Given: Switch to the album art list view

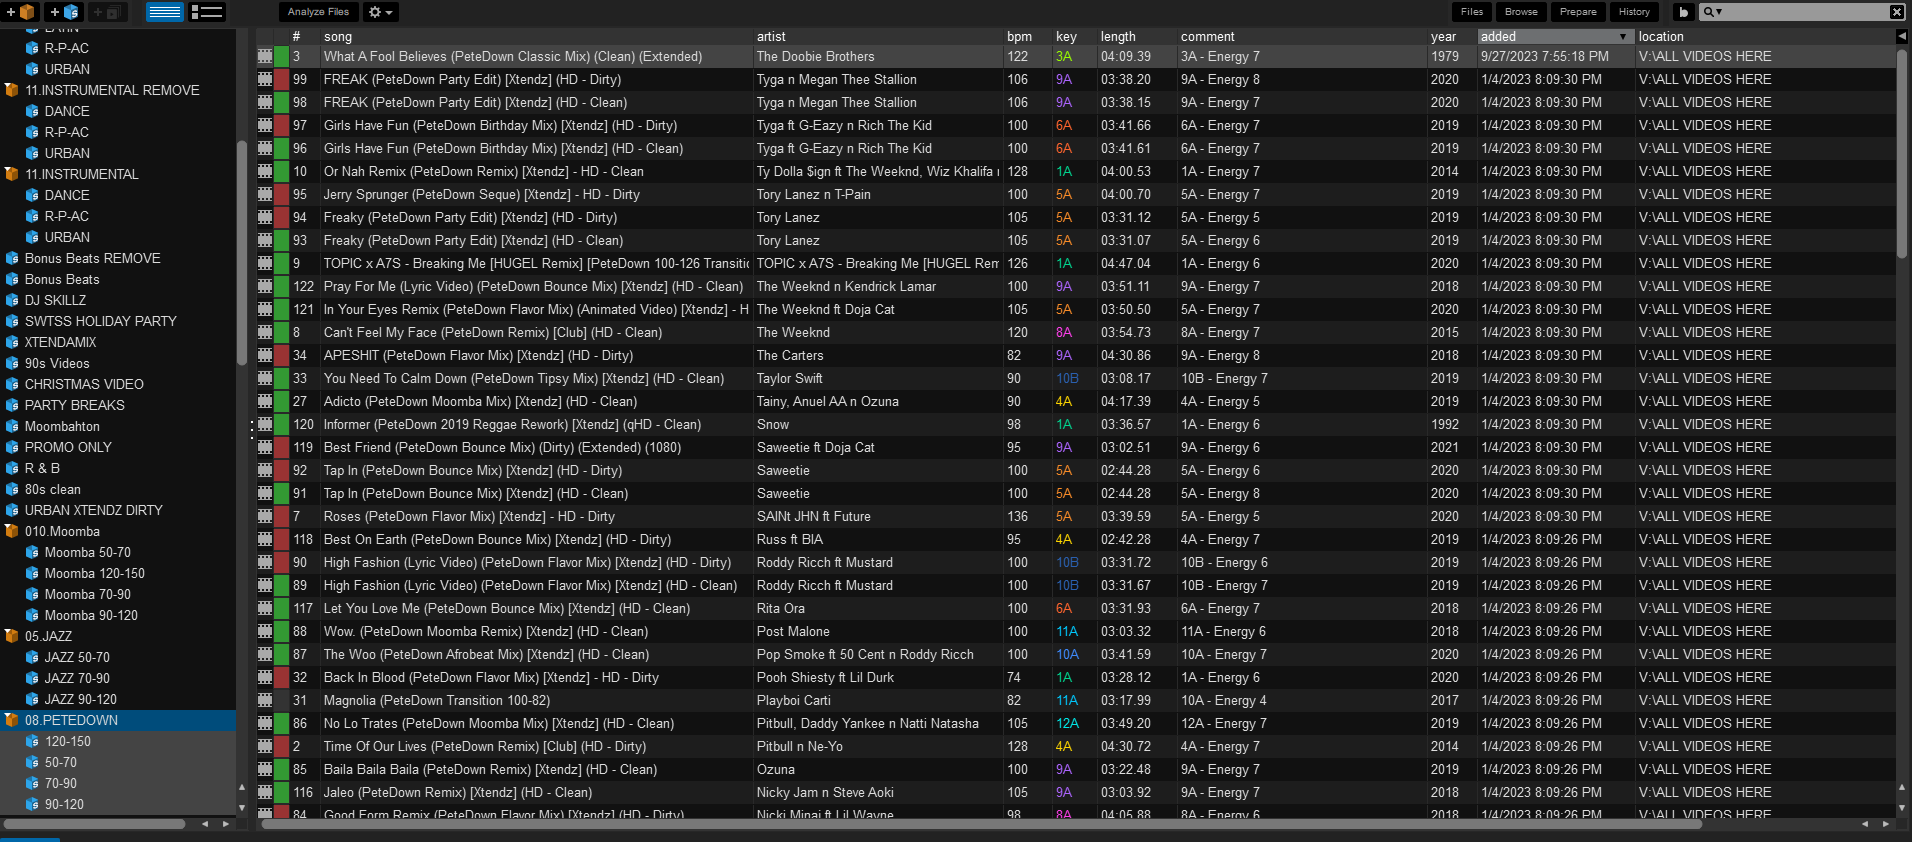Looking at the screenshot, I should (207, 12).
